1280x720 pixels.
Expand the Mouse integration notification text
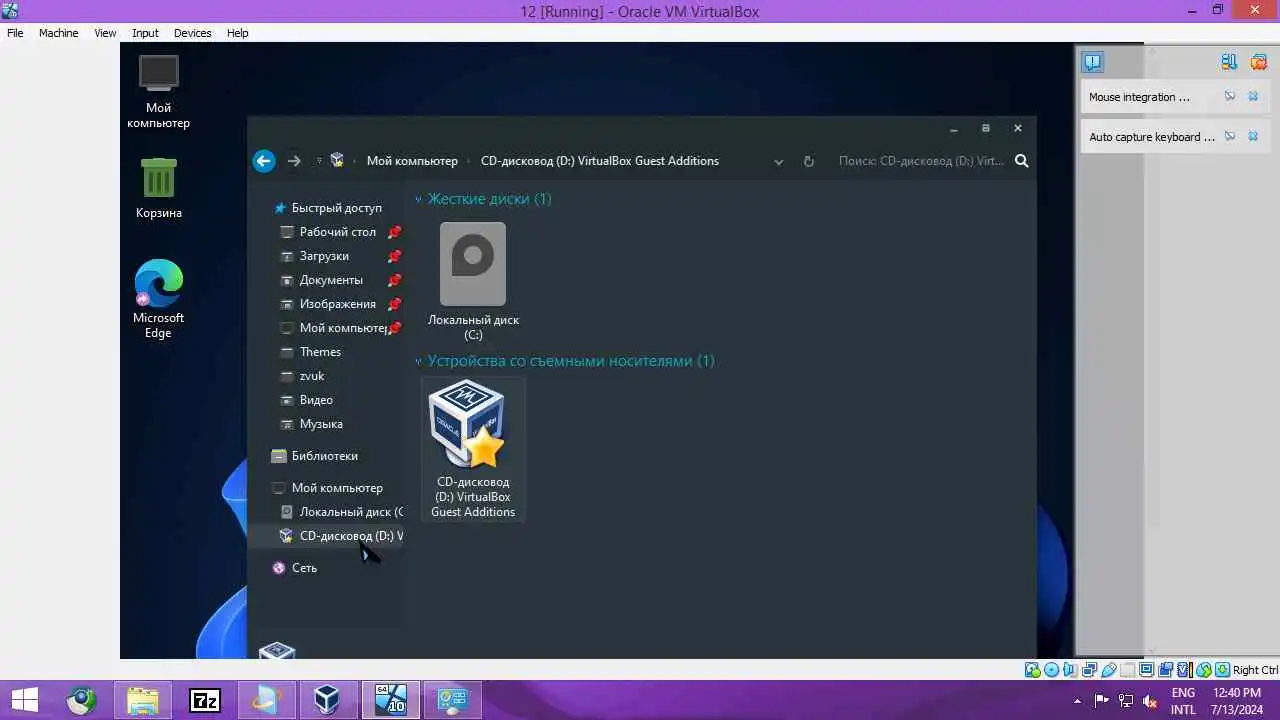1140,97
